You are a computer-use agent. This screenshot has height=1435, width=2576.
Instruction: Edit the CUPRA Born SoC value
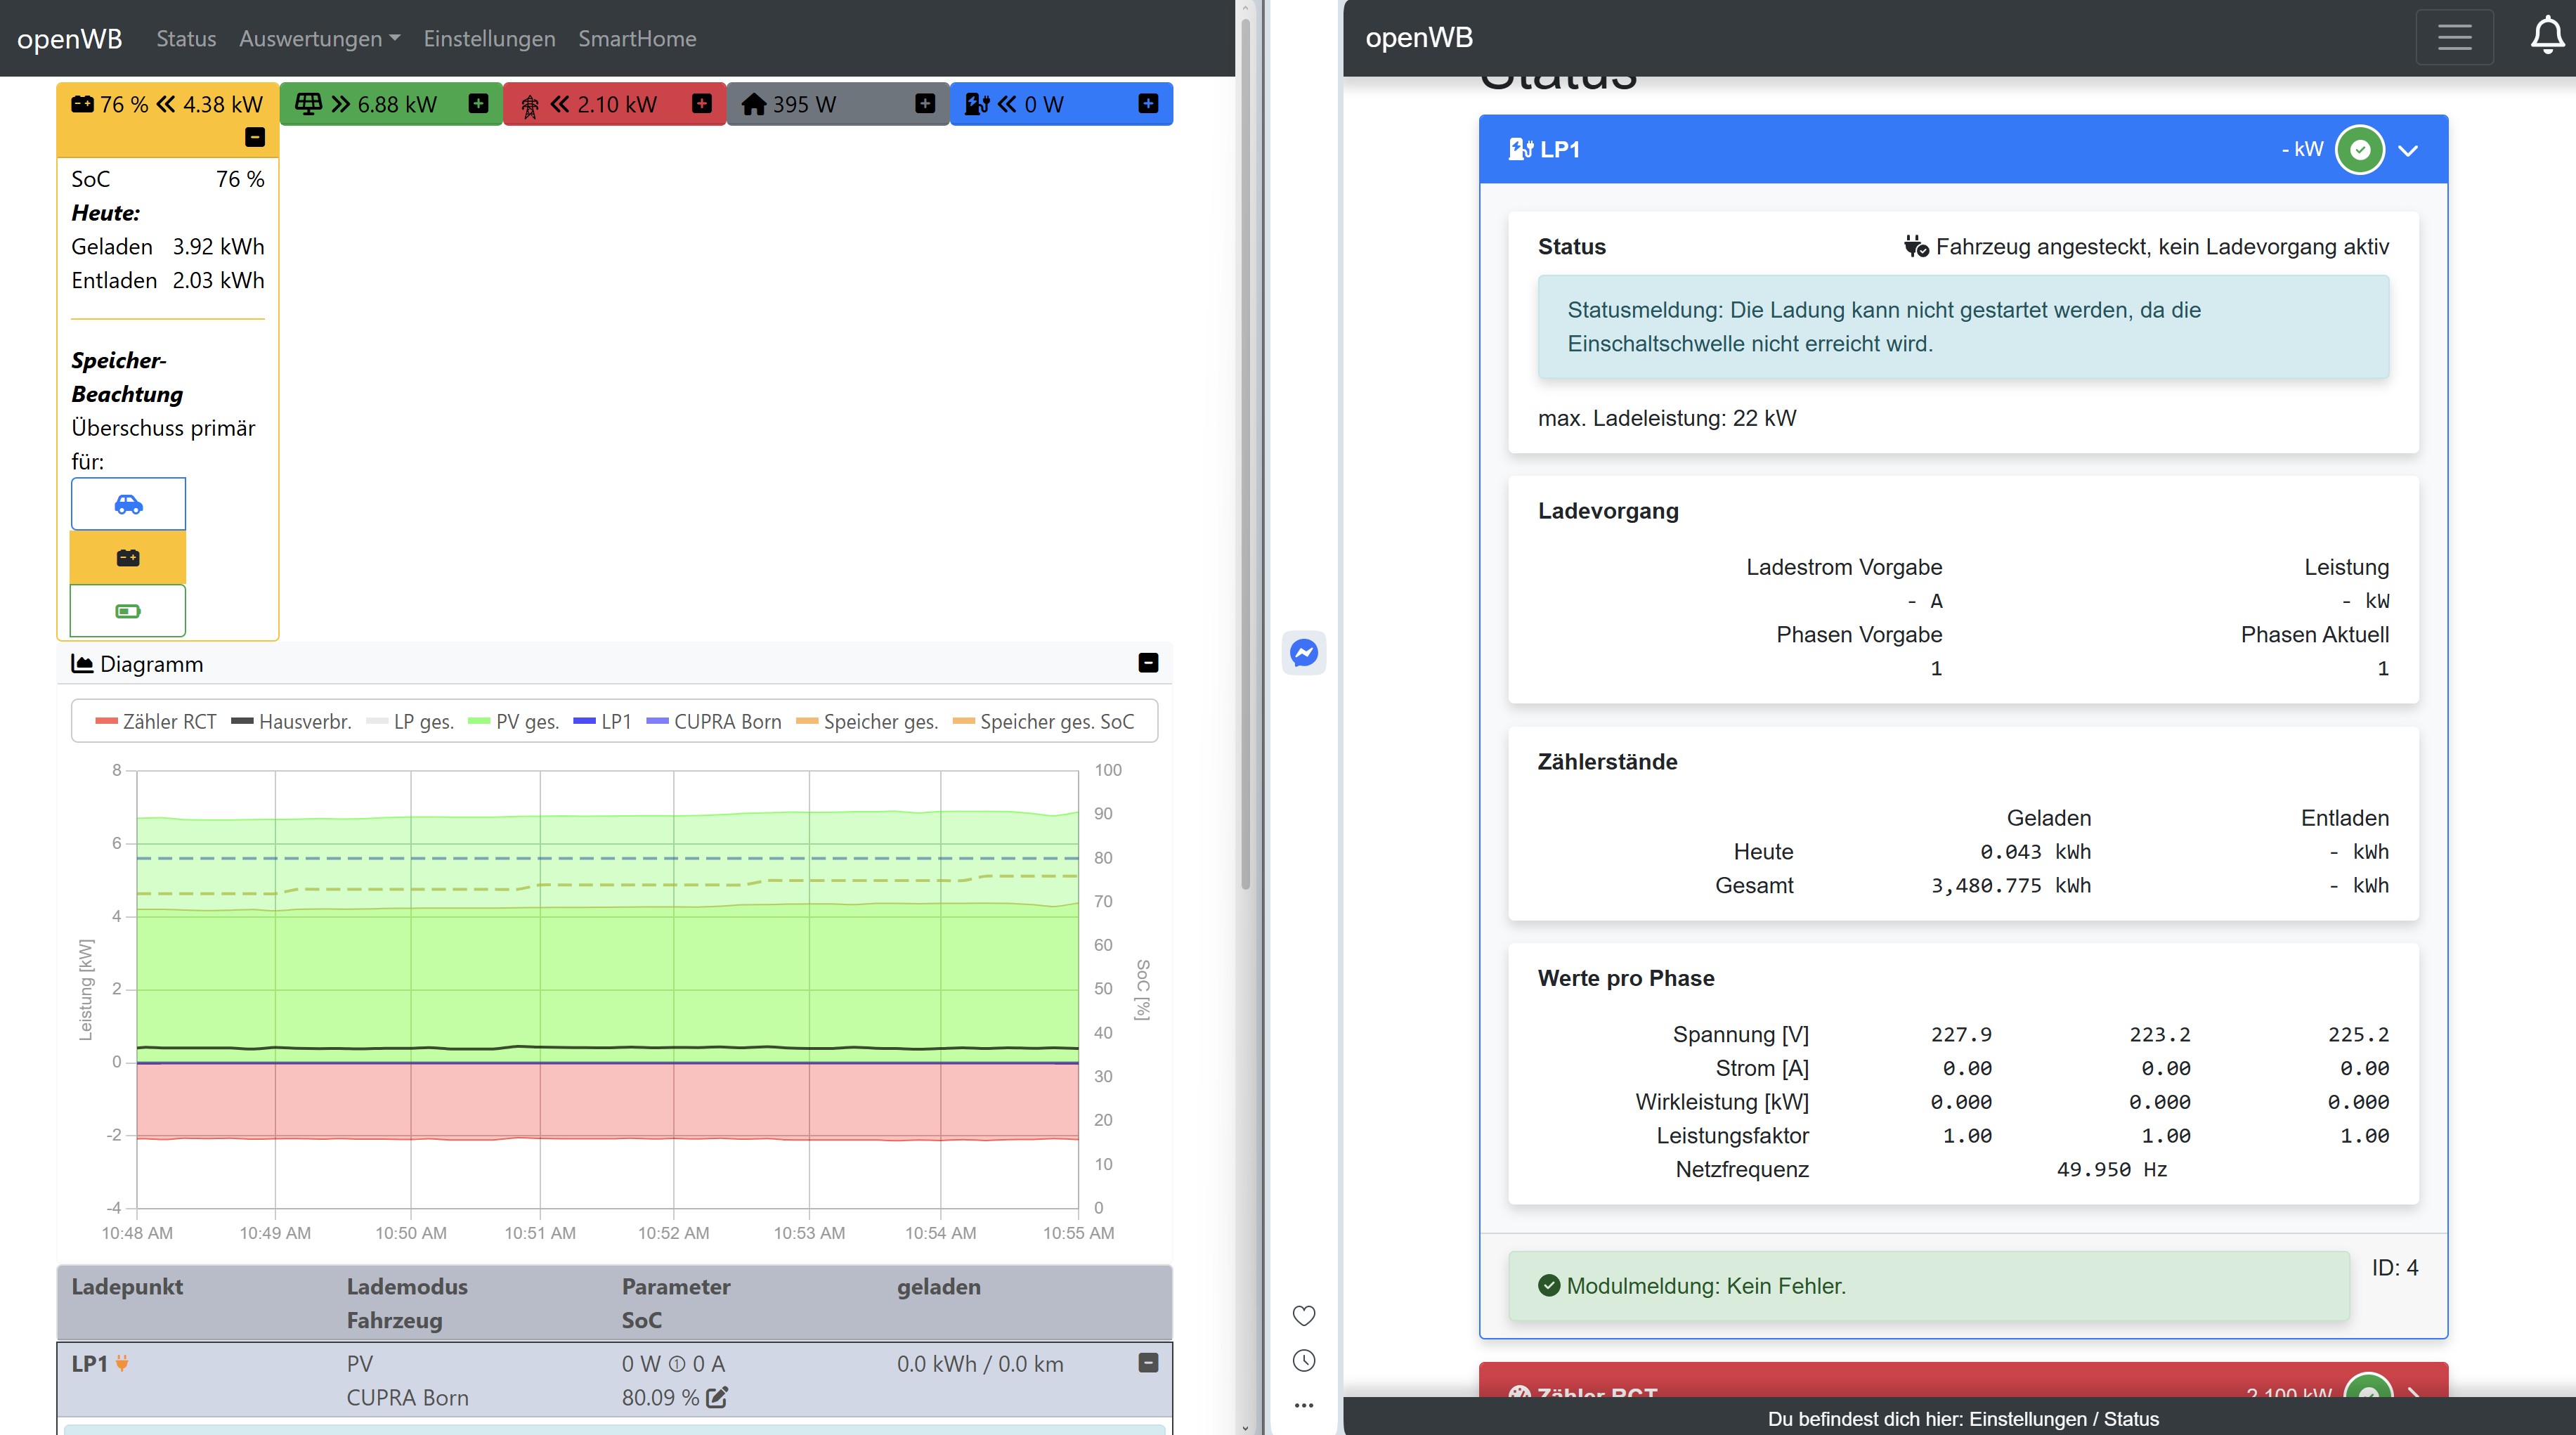pos(717,1397)
